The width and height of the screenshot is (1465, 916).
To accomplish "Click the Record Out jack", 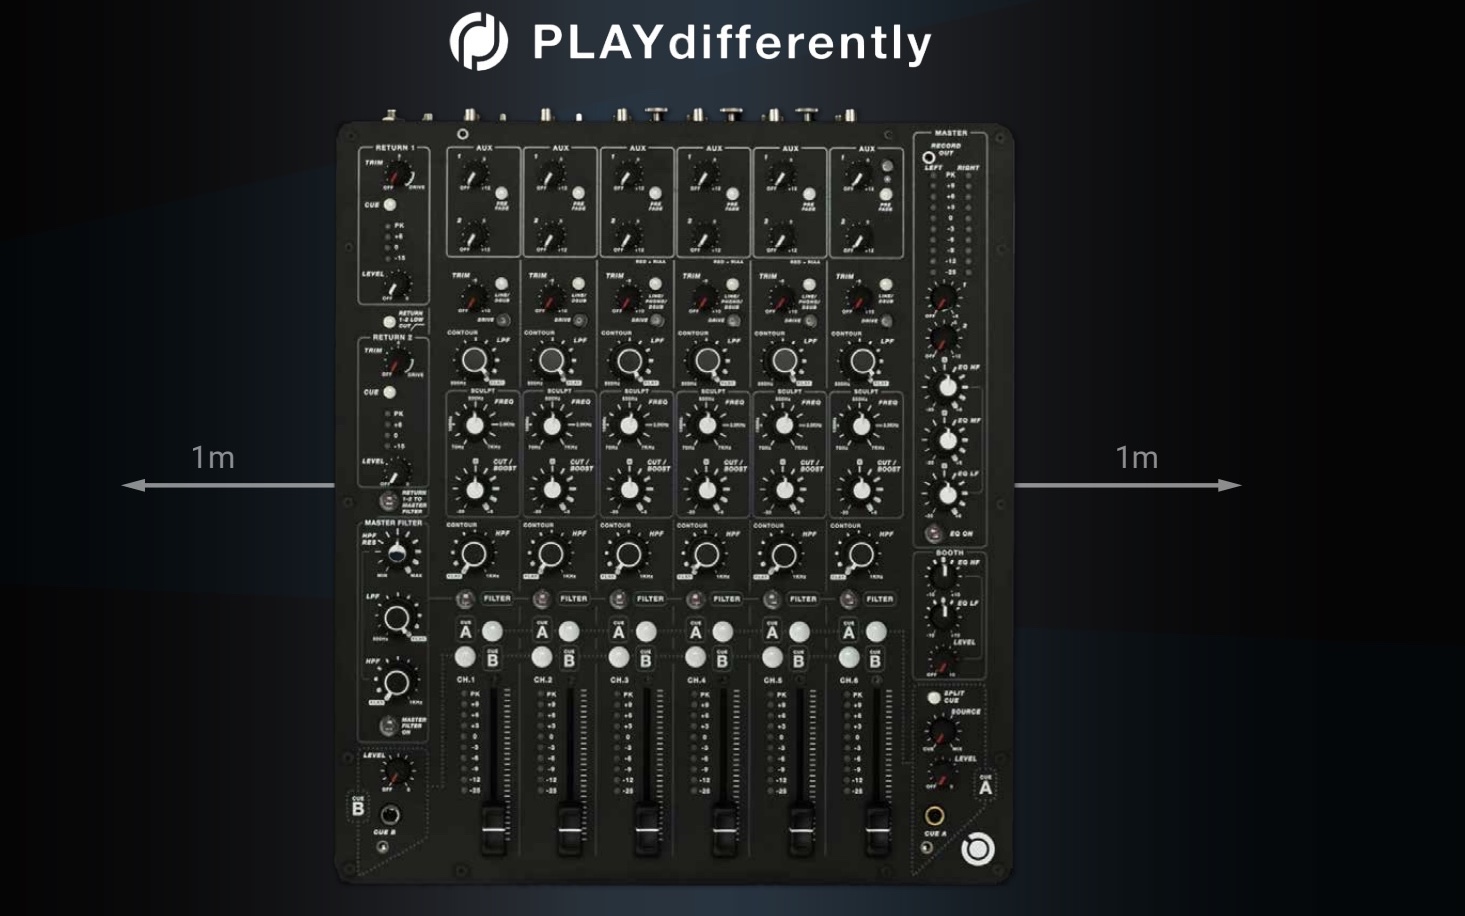I will [x=929, y=157].
